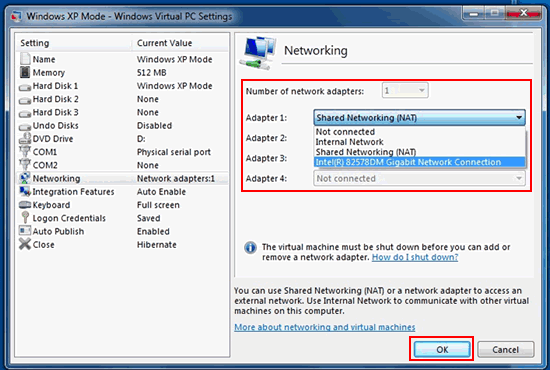Open the Adapter 1 dropdown arrow
550x370 pixels.
(x=519, y=117)
